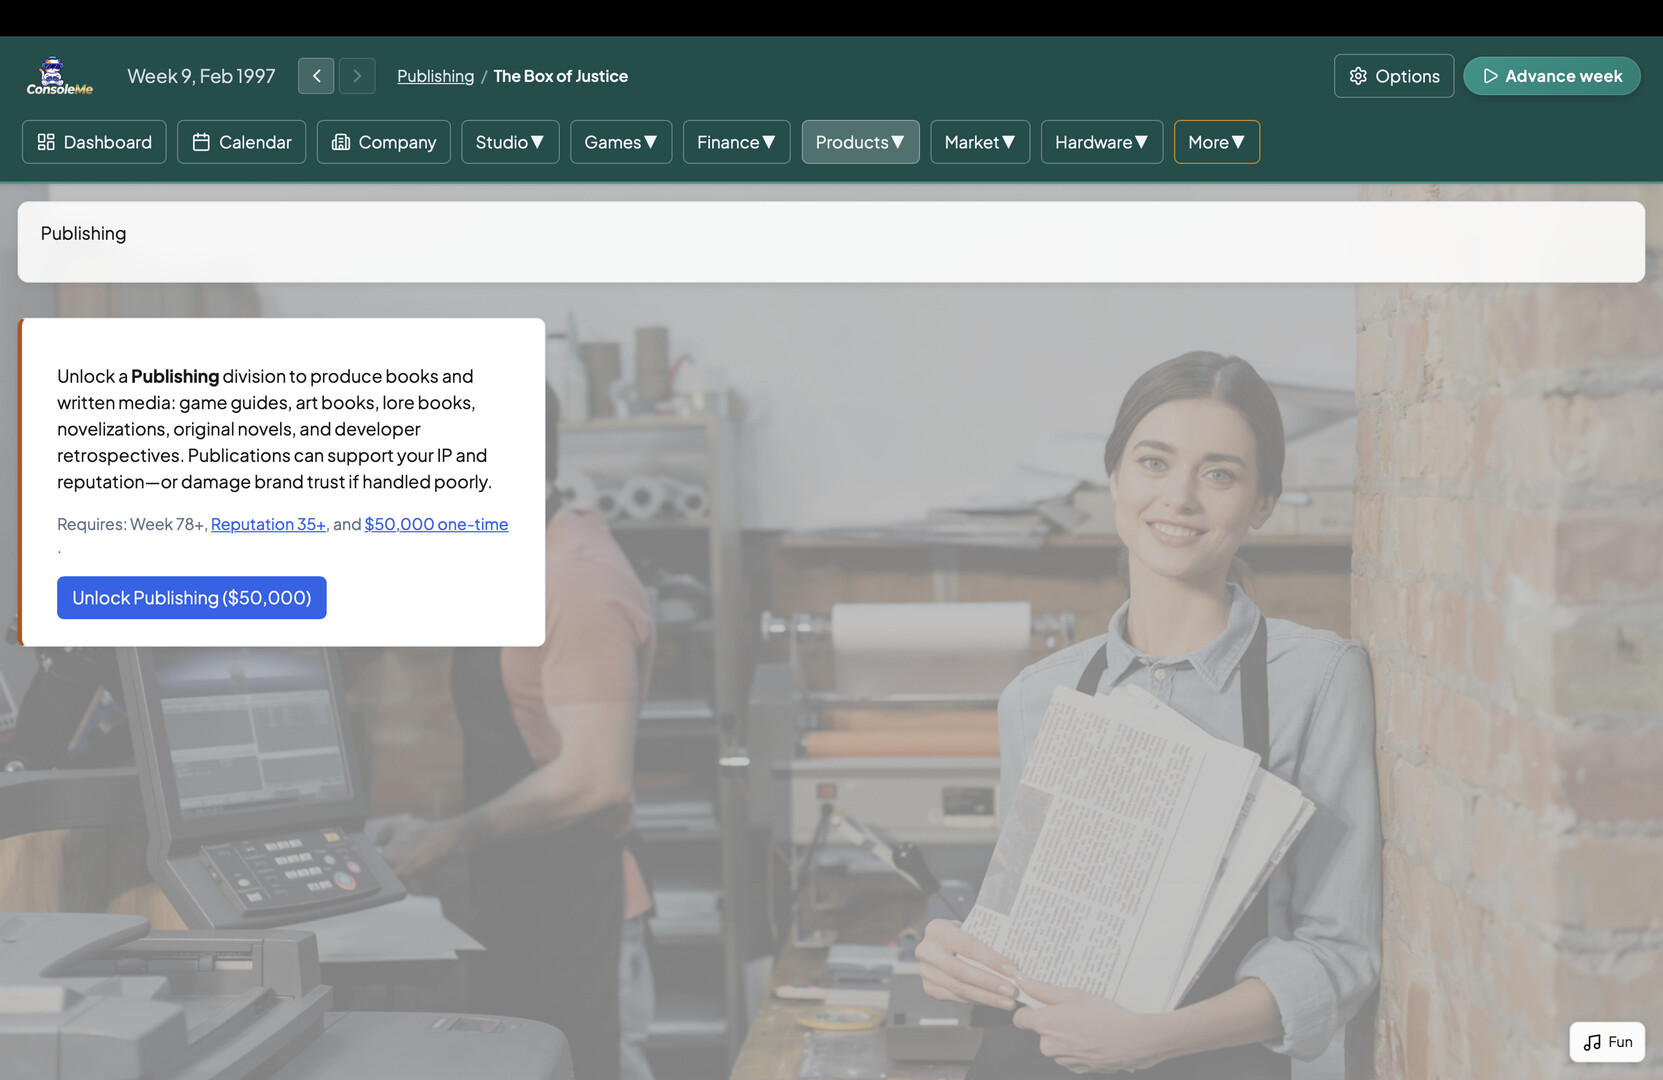Open the Dashboard grid icon tab
This screenshot has width=1663, height=1080.
[94, 142]
